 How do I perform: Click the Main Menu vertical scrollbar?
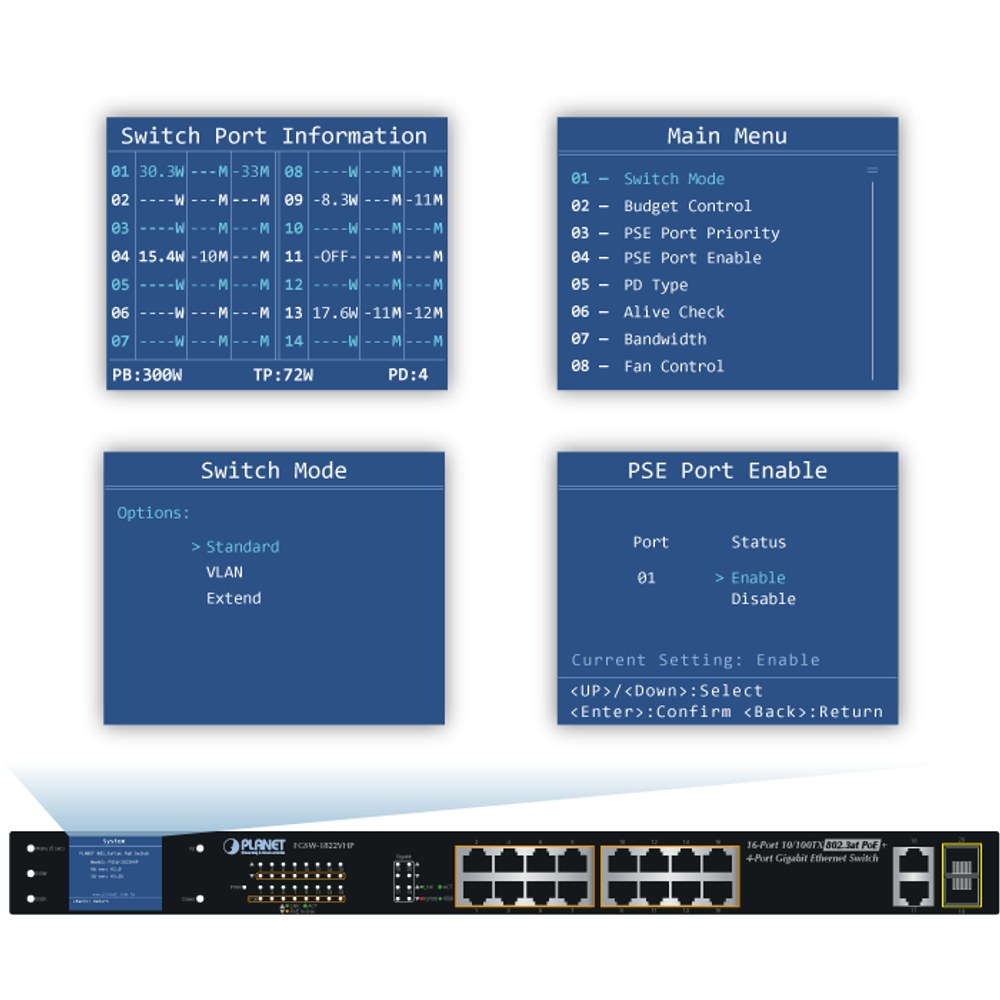click(x=872, y=274)
